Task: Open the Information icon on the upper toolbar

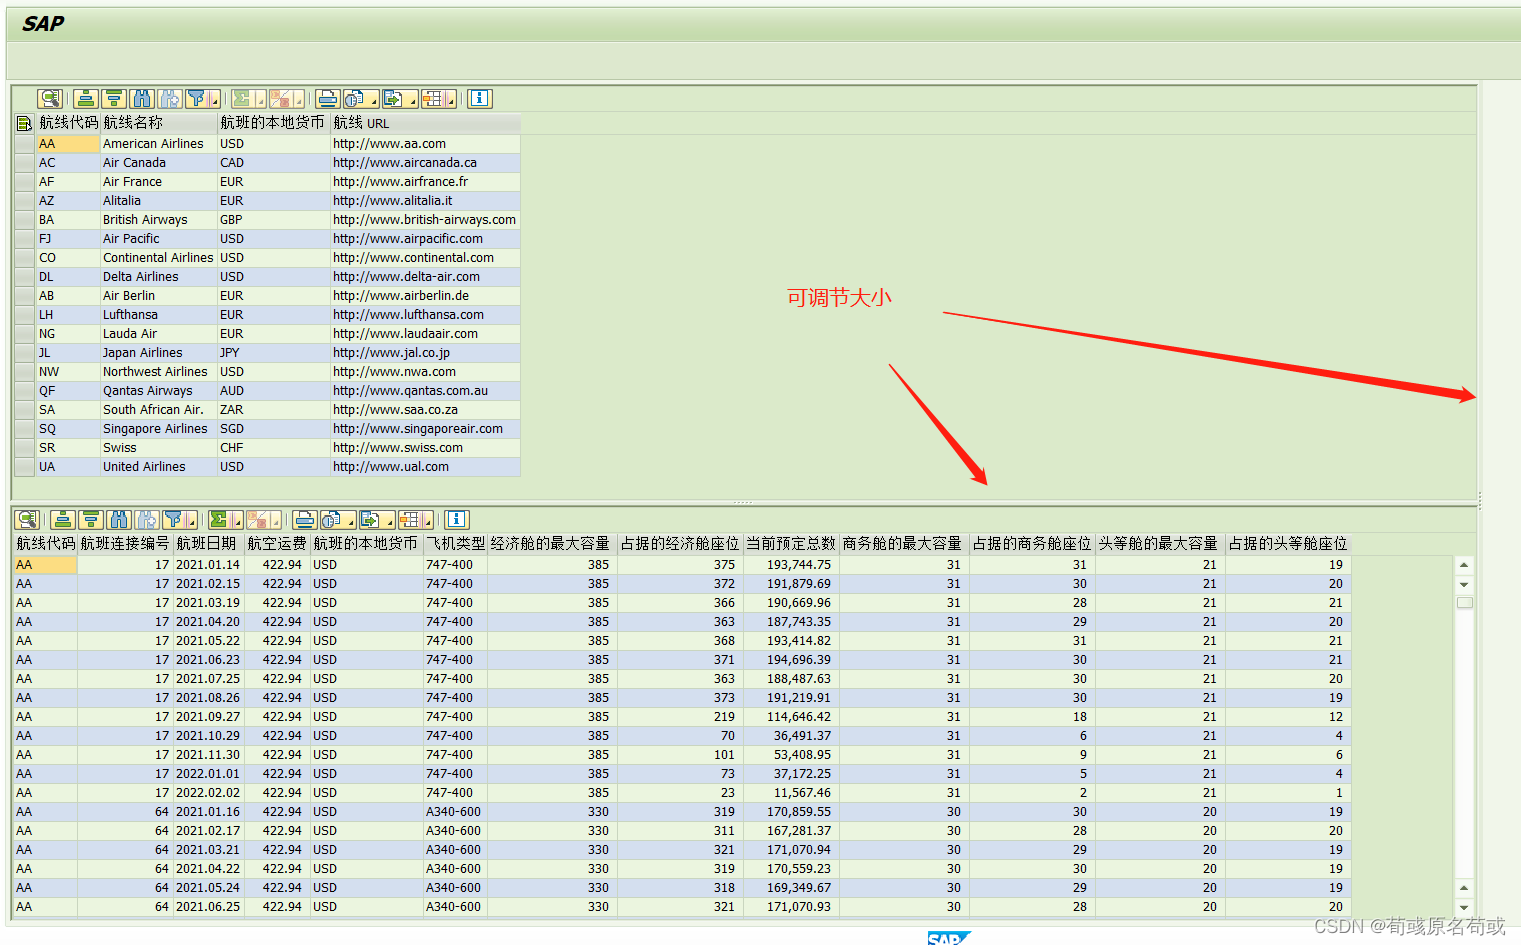Action: click(x=478, y=98)
